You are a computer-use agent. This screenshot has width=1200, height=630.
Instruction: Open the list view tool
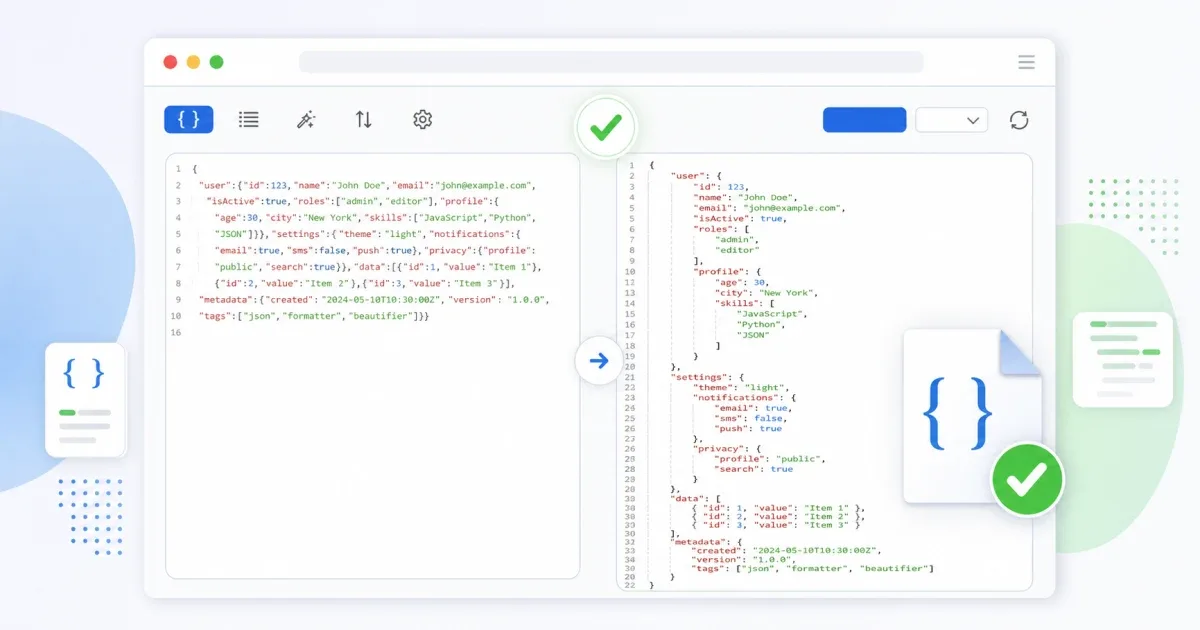coord(249,120)
